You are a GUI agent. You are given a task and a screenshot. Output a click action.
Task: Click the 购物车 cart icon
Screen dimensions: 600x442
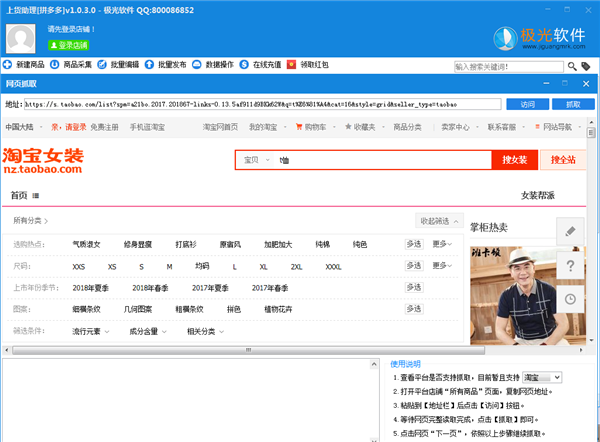click(x=299, y=127)
